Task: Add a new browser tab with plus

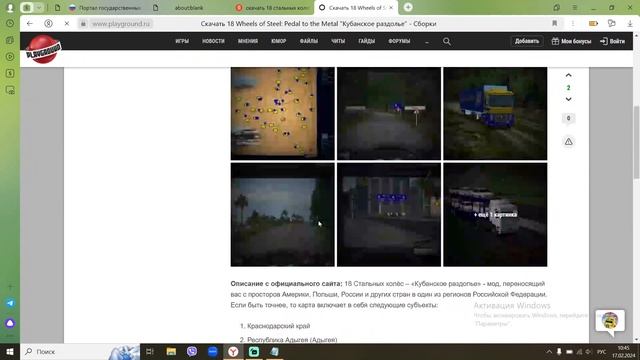Action: 408,7
